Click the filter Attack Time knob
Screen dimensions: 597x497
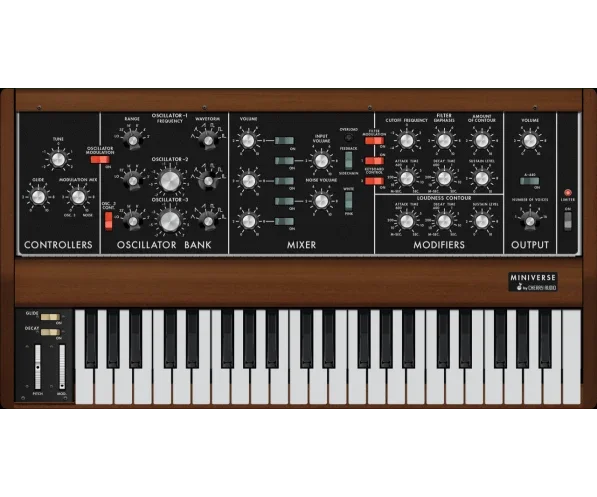406,178
